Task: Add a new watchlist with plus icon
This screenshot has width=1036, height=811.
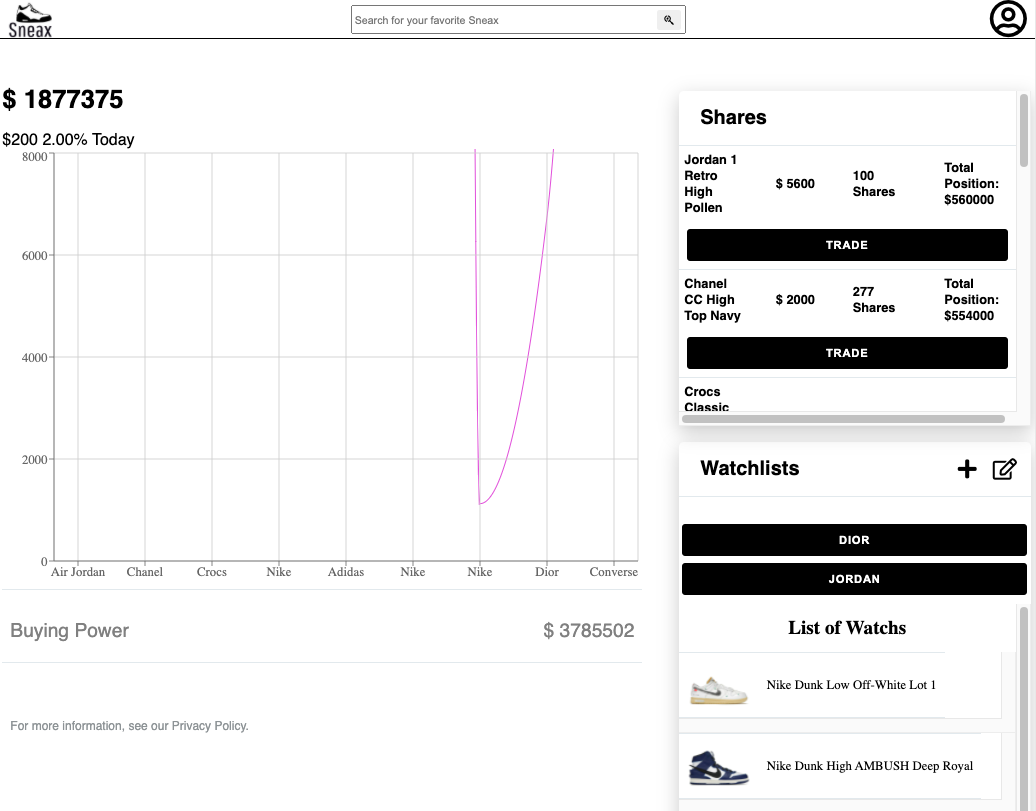Action: click(967, 469)
